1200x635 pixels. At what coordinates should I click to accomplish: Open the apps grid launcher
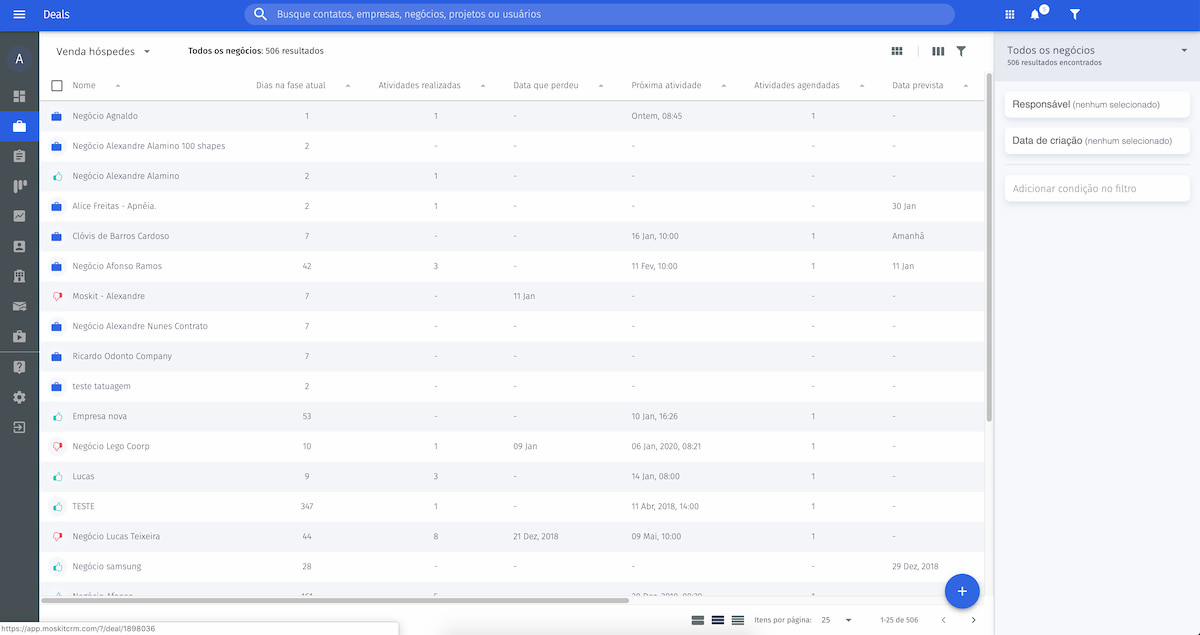click(x=1009, y=14)
